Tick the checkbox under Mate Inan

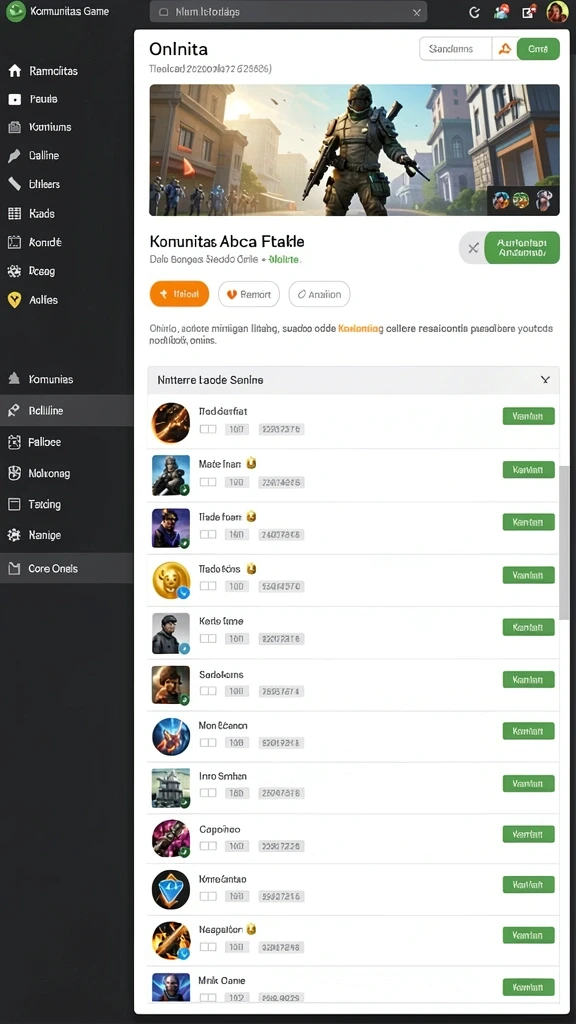208,482
